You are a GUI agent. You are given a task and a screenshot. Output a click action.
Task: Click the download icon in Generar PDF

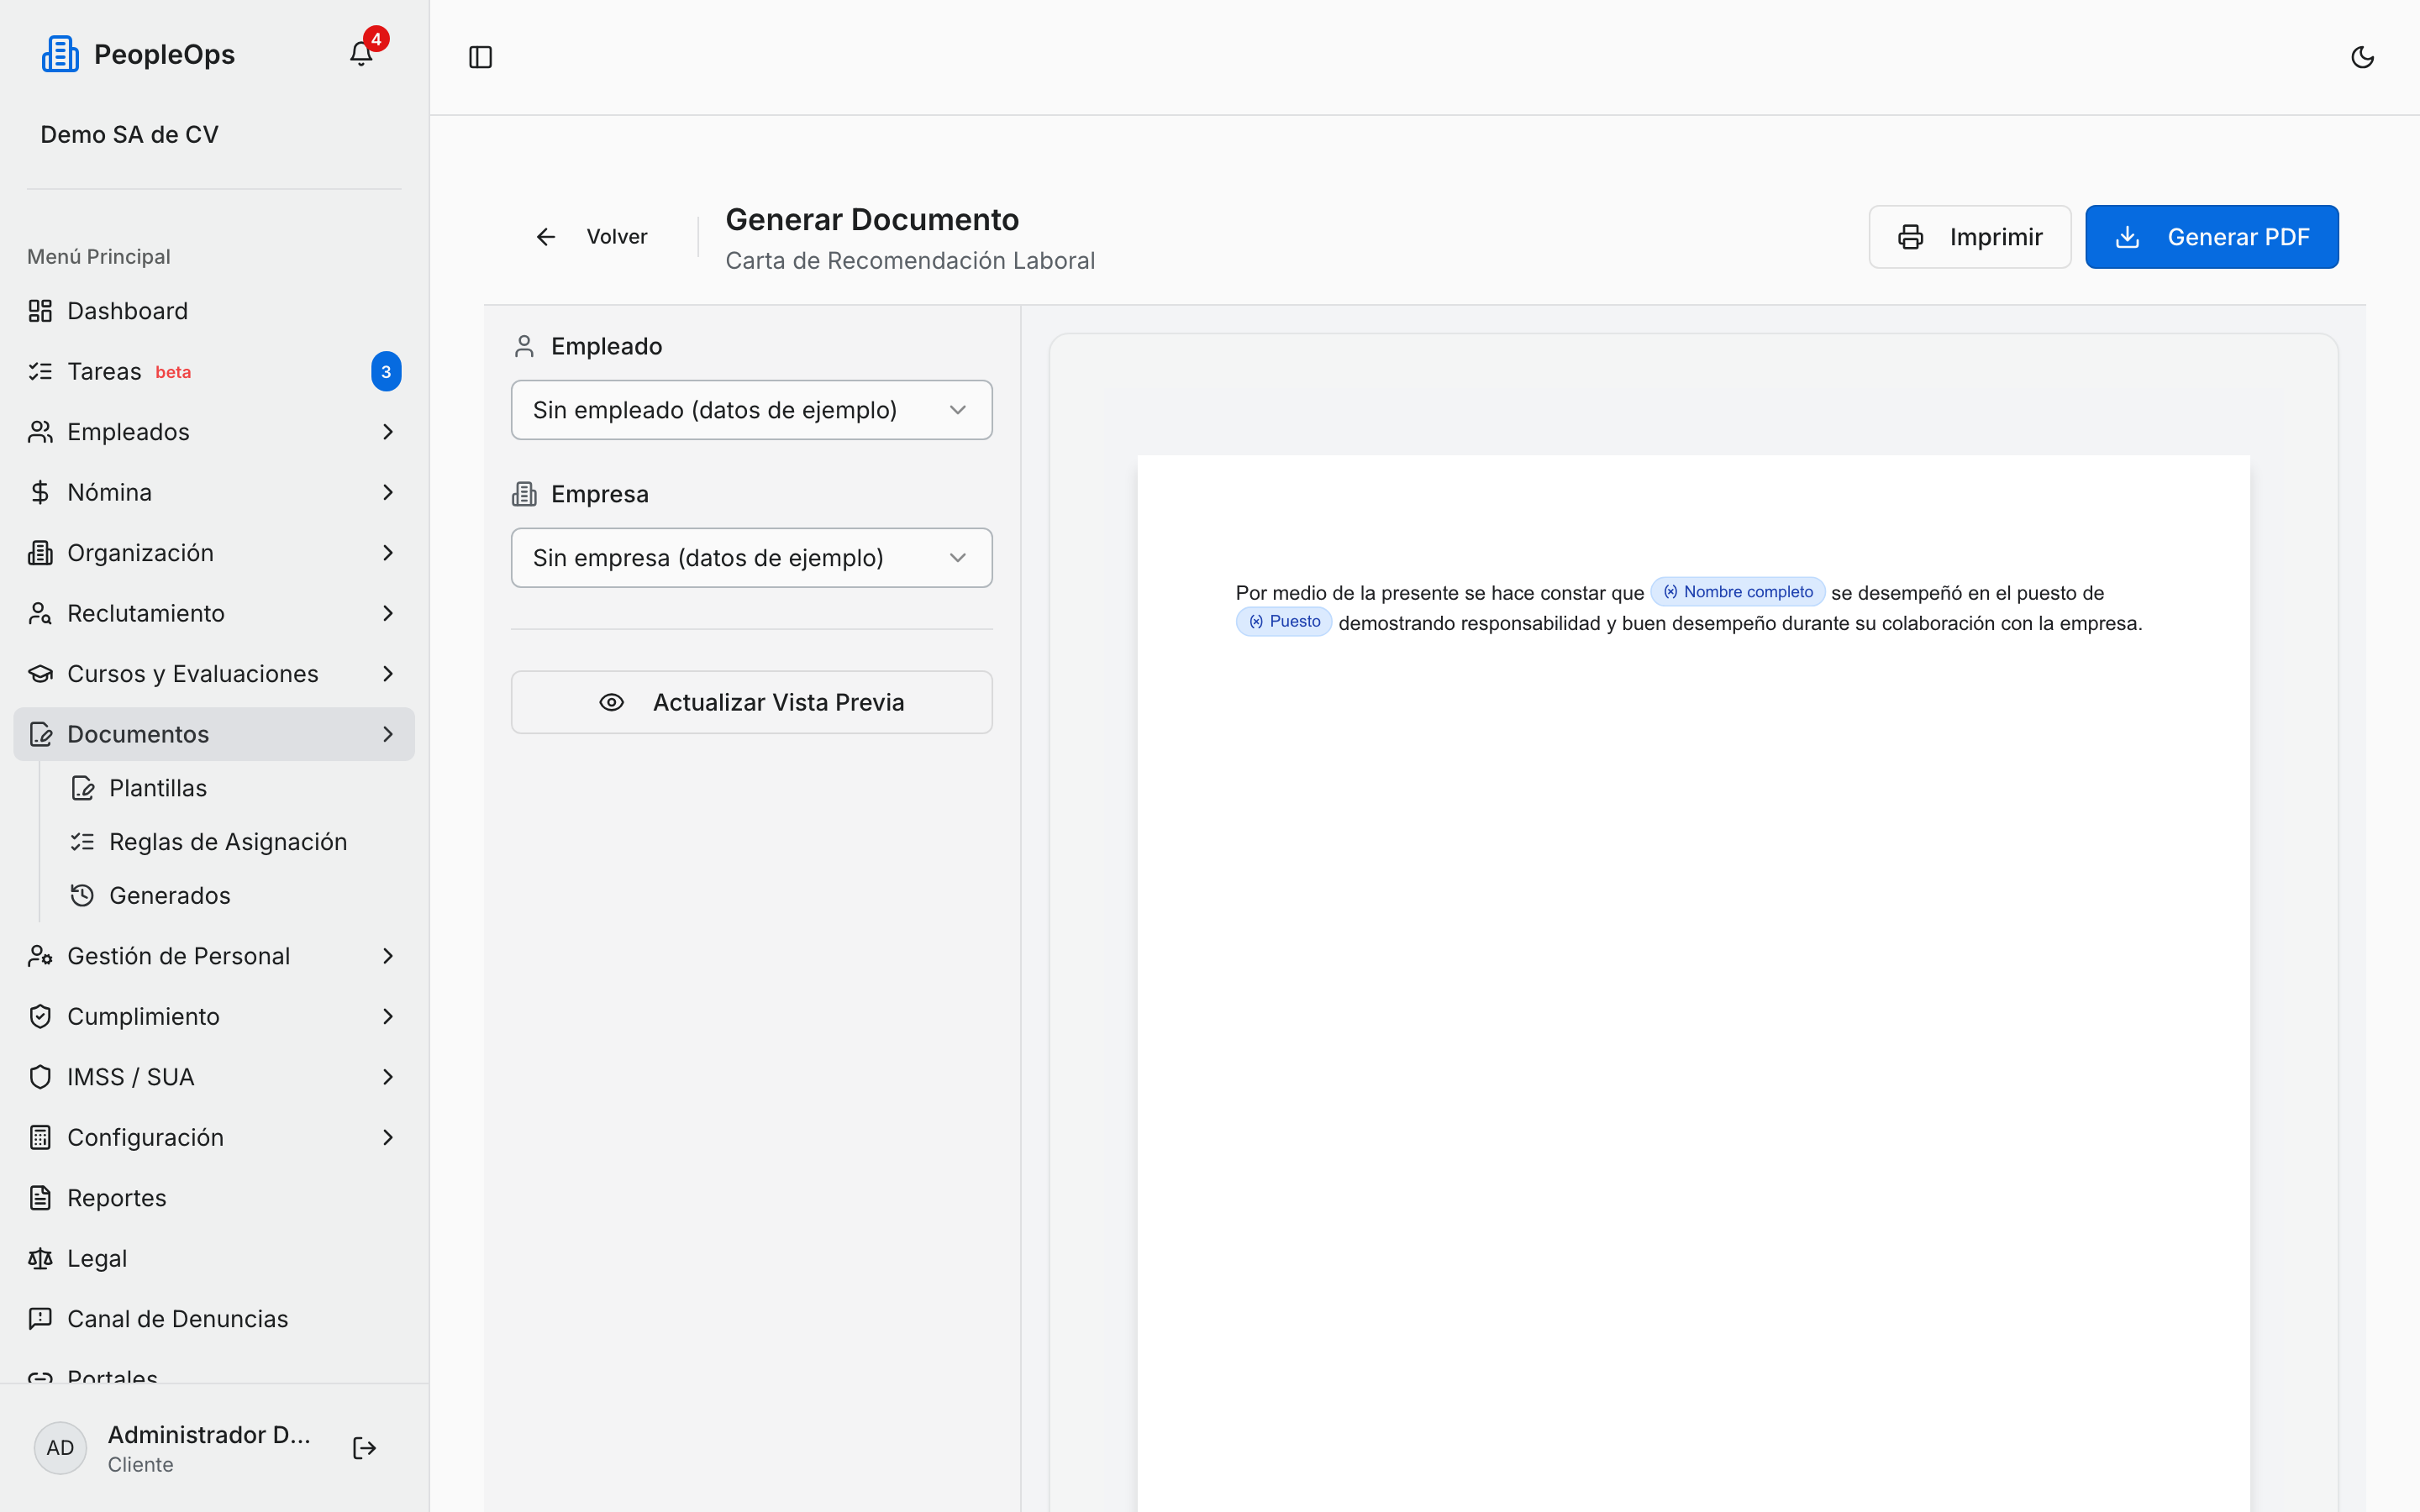(2127, 237)
